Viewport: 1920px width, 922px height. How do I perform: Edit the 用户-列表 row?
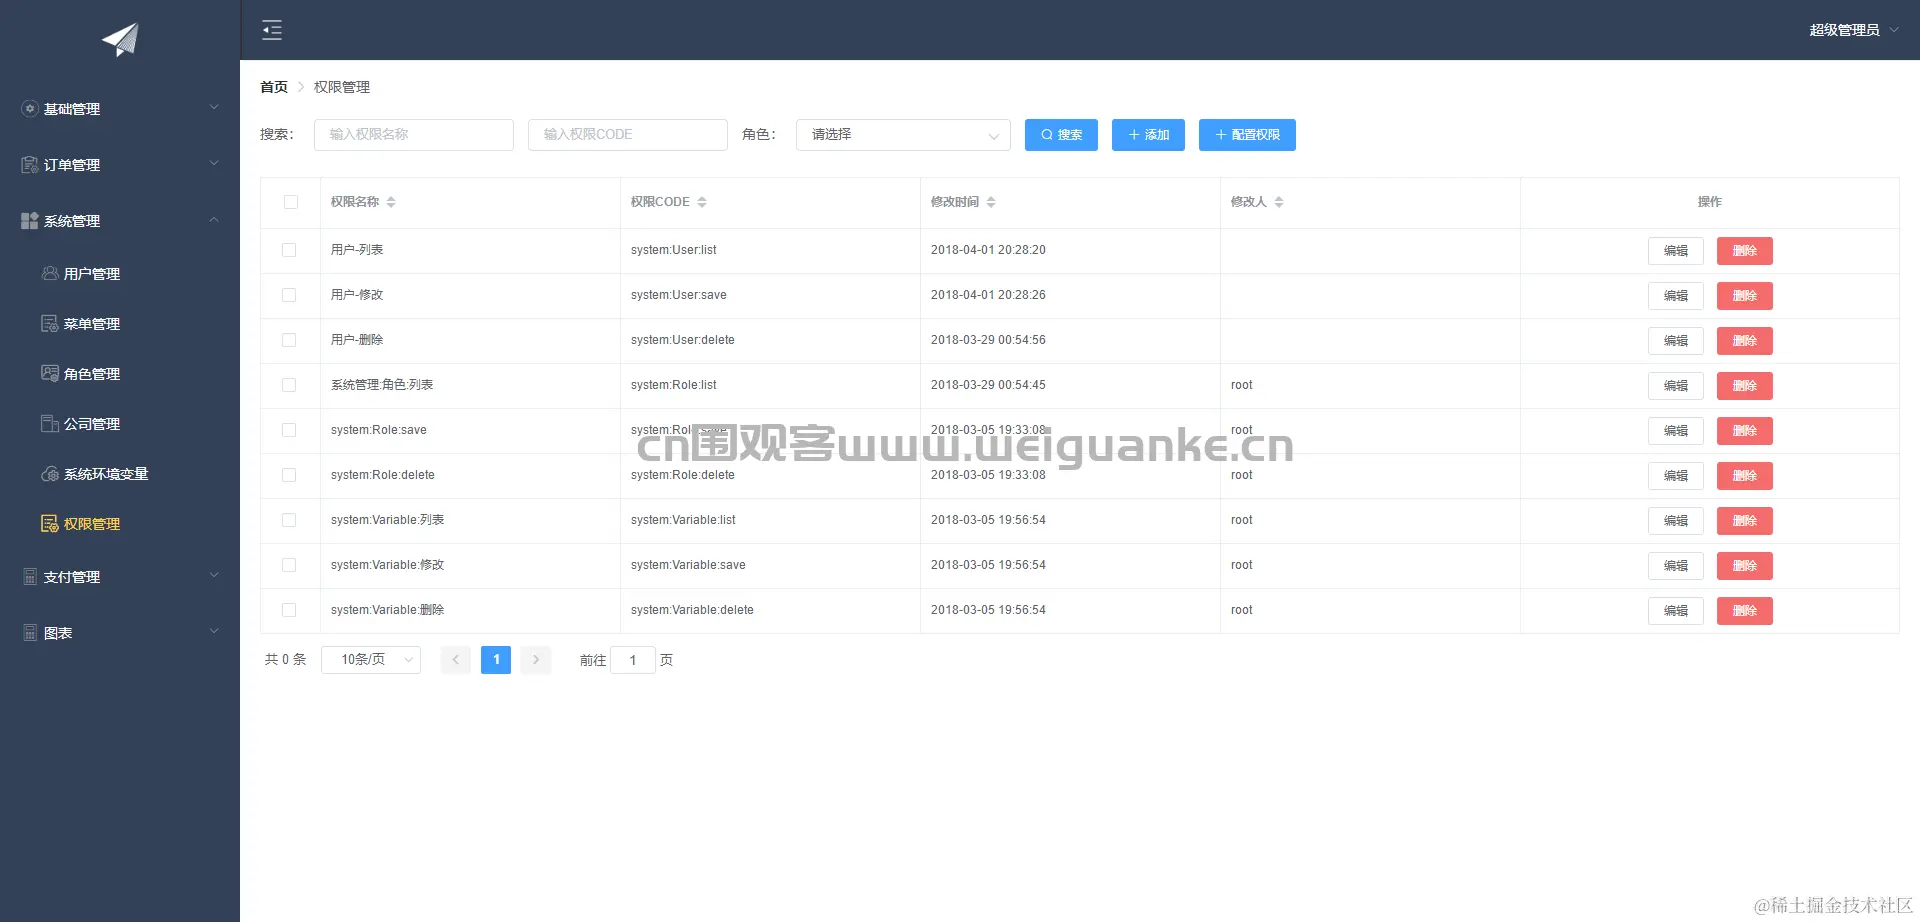coord(1675,251)
